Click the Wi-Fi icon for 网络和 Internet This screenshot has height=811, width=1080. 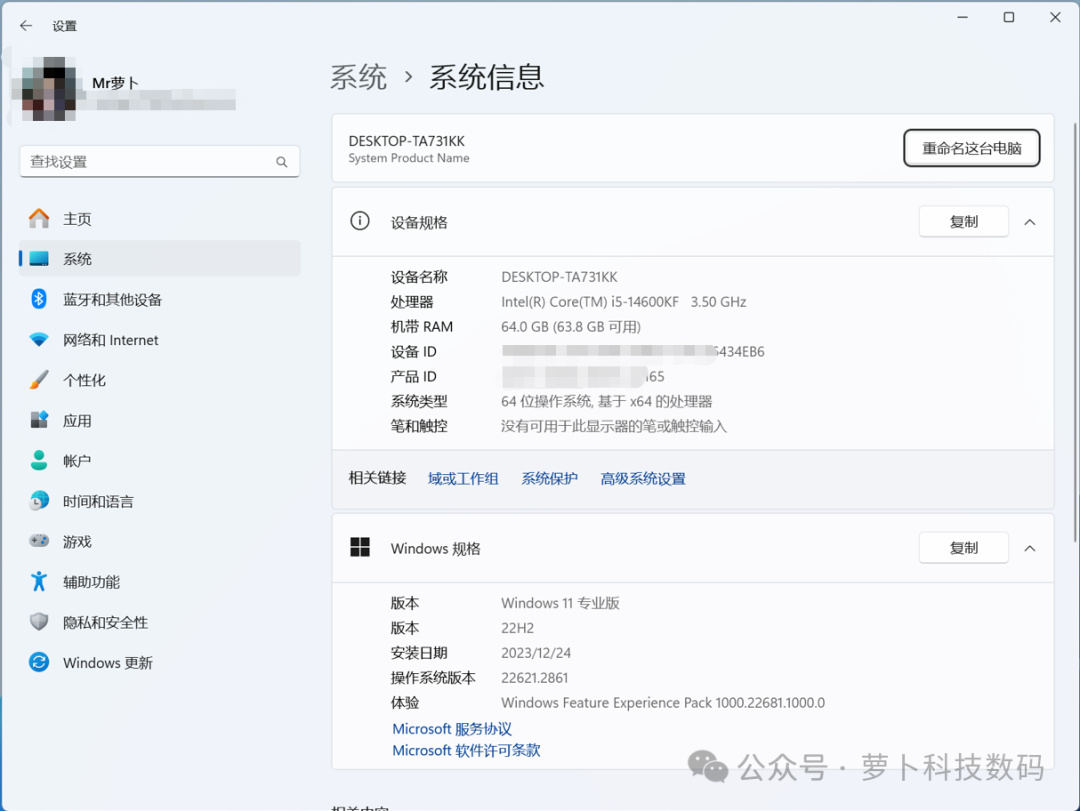pos(39,340)
